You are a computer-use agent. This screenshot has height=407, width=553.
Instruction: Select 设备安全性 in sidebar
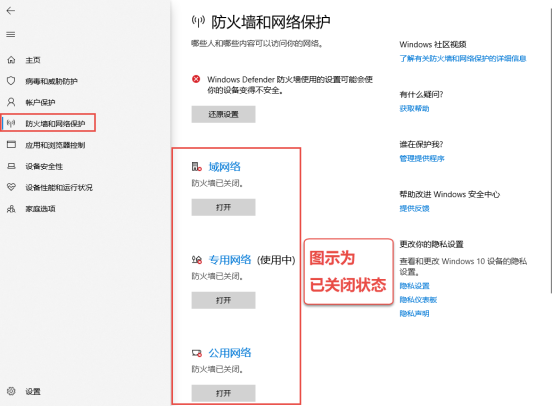pos(44,166)
